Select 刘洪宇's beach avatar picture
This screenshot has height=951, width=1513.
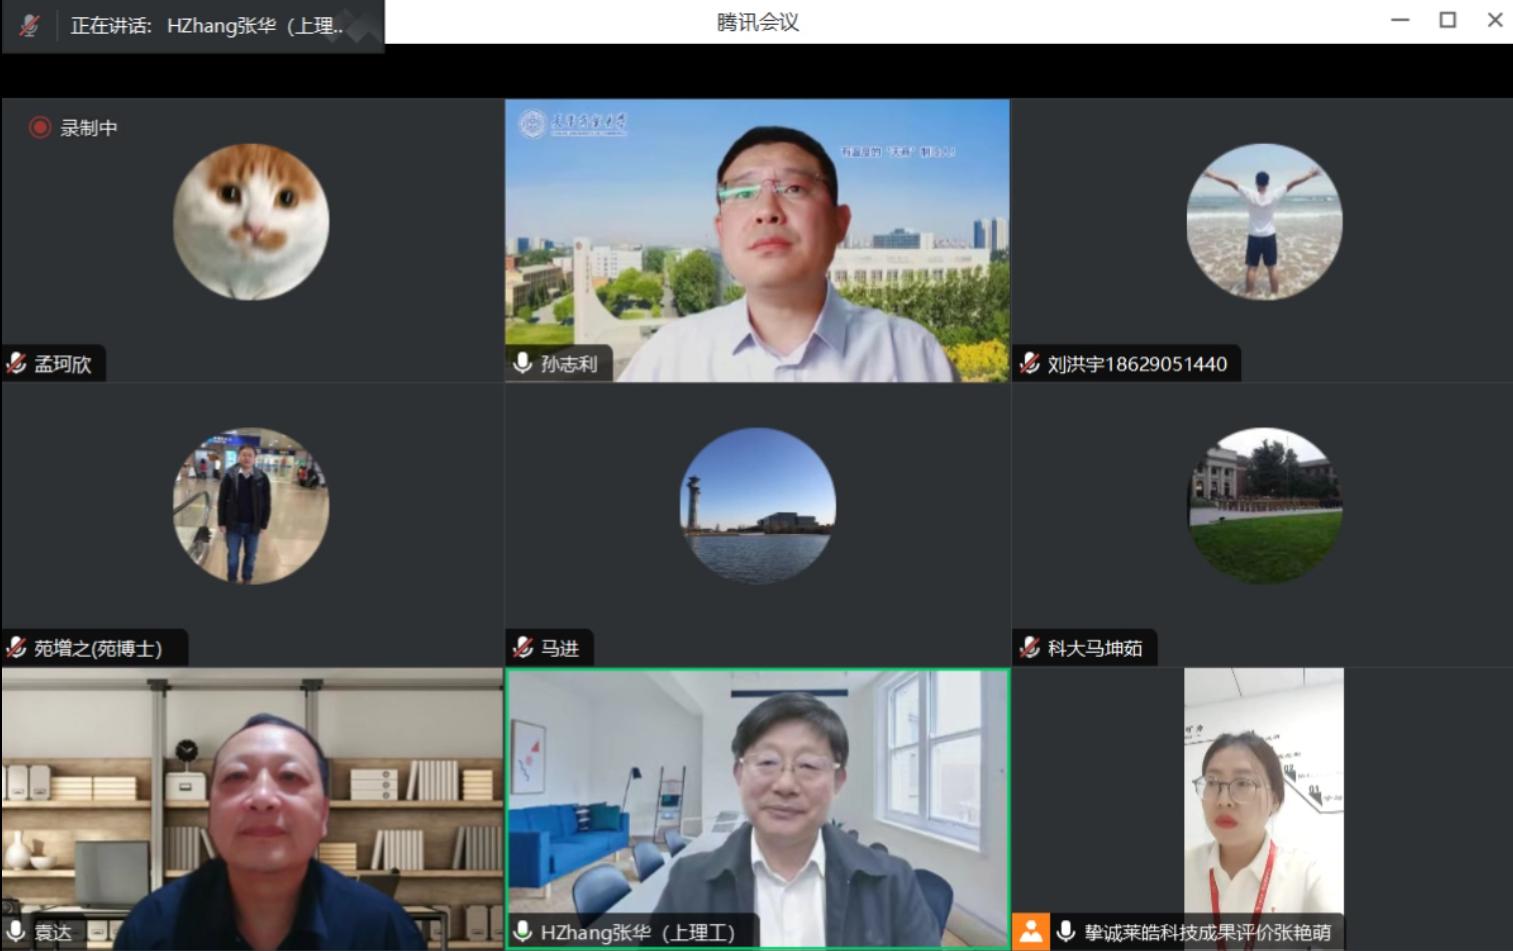click(1264, 222)
